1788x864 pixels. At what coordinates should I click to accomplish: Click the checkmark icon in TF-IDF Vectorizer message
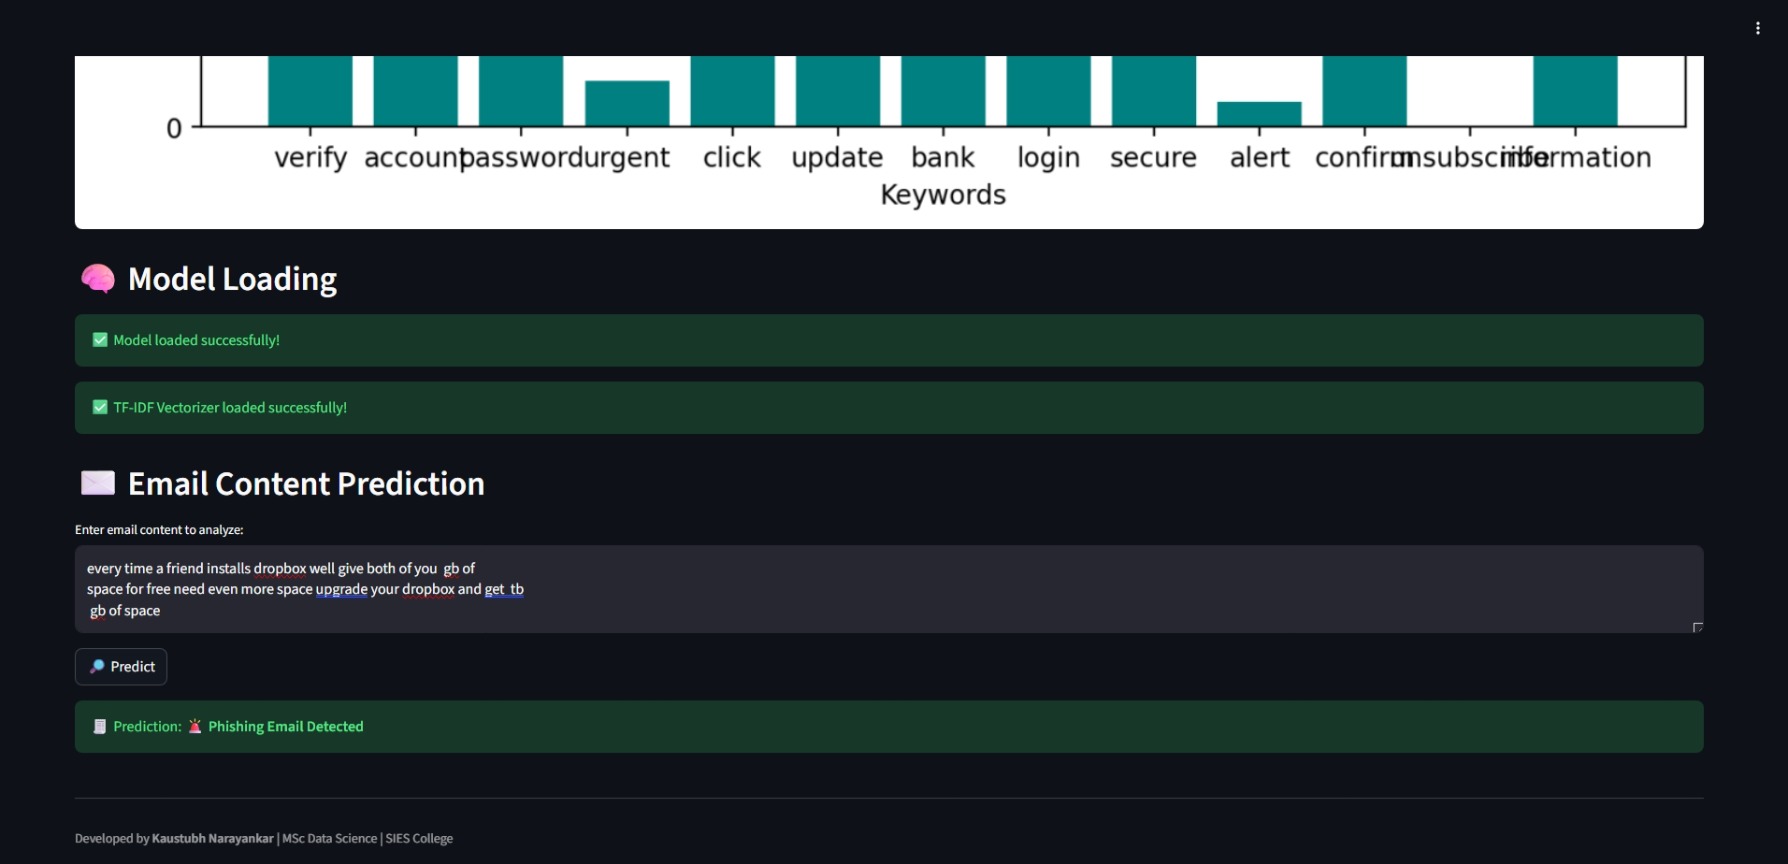(100, 407)
